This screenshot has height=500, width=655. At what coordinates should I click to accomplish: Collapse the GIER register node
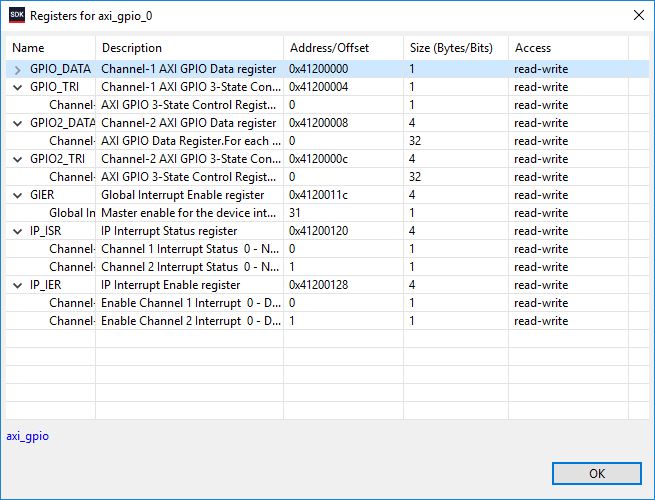(18, 195)
